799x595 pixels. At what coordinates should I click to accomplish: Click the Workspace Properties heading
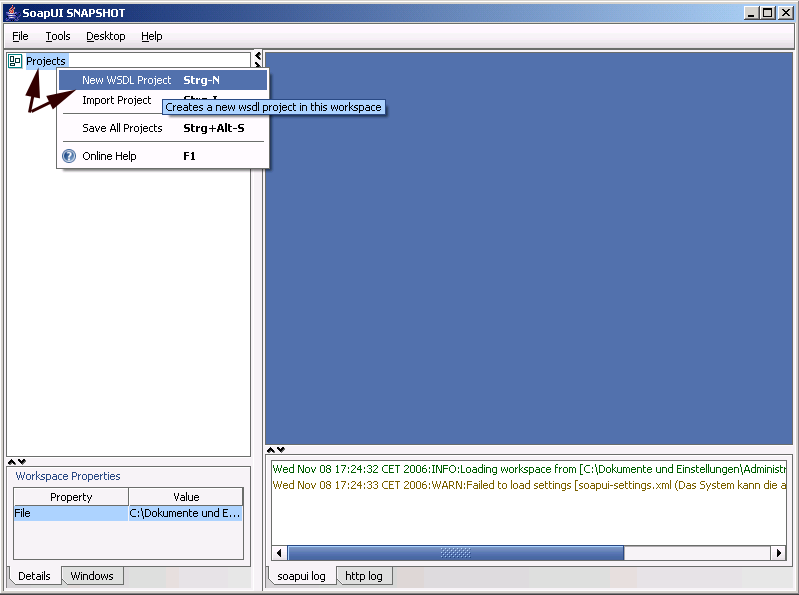[68, 476]
